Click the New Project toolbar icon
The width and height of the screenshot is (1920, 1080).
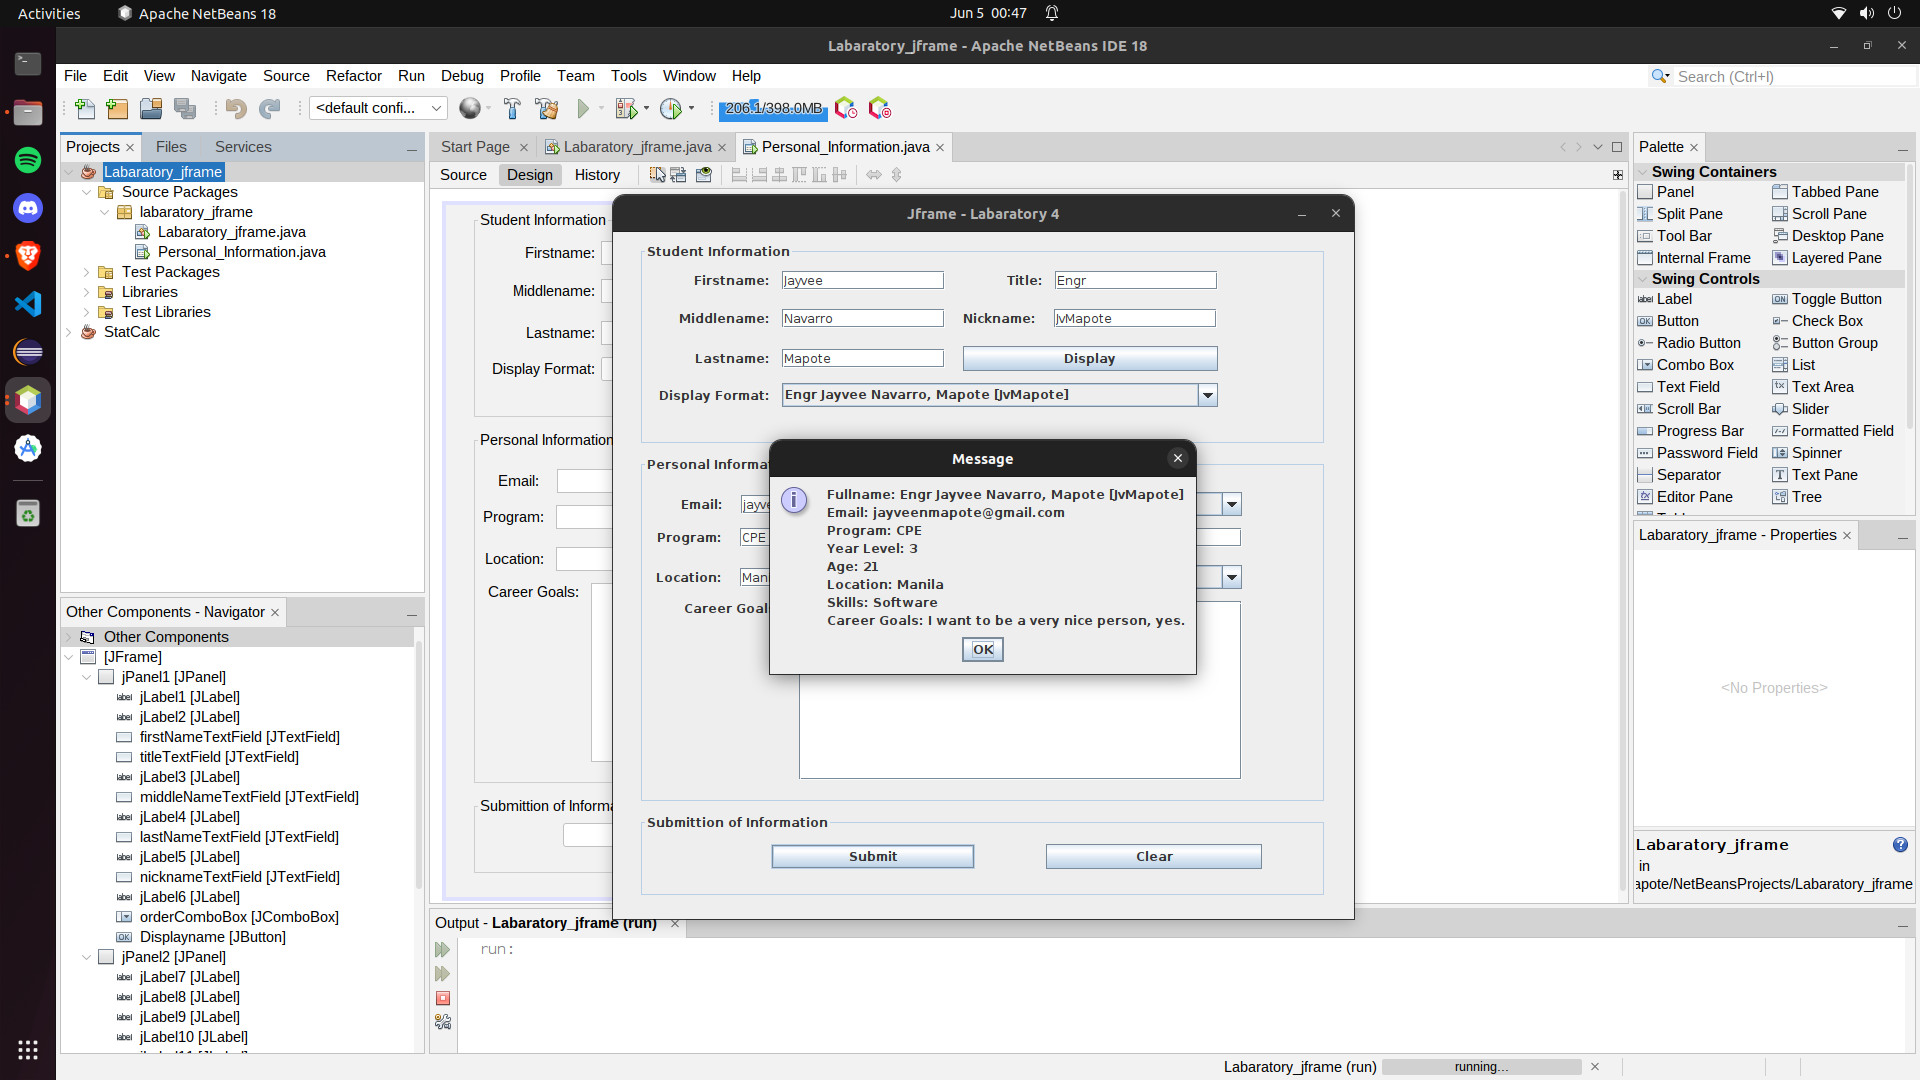tap(118, 109)
